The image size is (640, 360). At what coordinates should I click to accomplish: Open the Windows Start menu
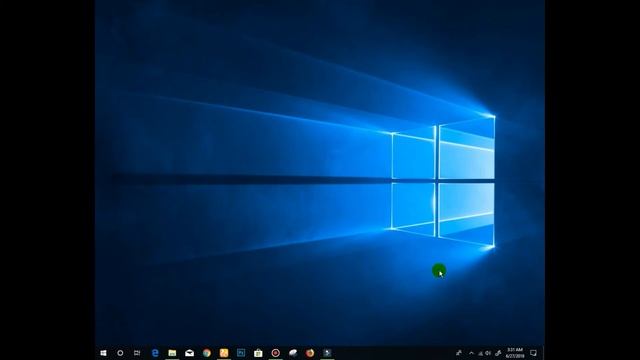click(103, 353)
